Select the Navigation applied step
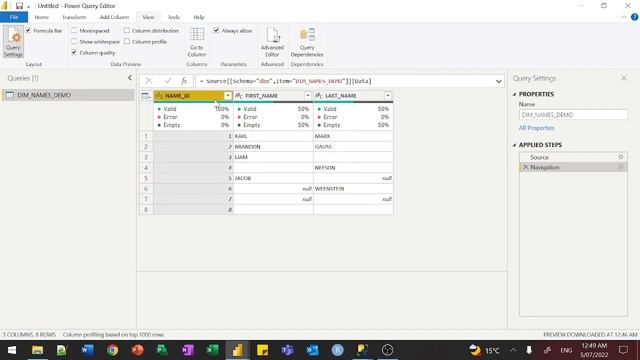The height and width of the screenshot is (360, 640). point(573,167)
